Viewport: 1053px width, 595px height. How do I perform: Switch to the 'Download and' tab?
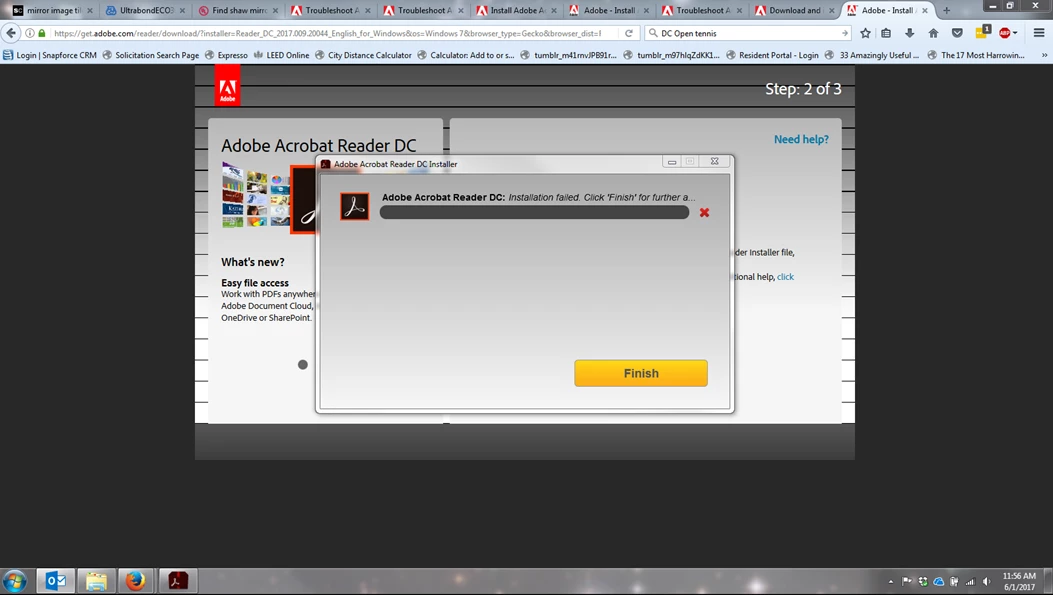click(x=794, y=10)
